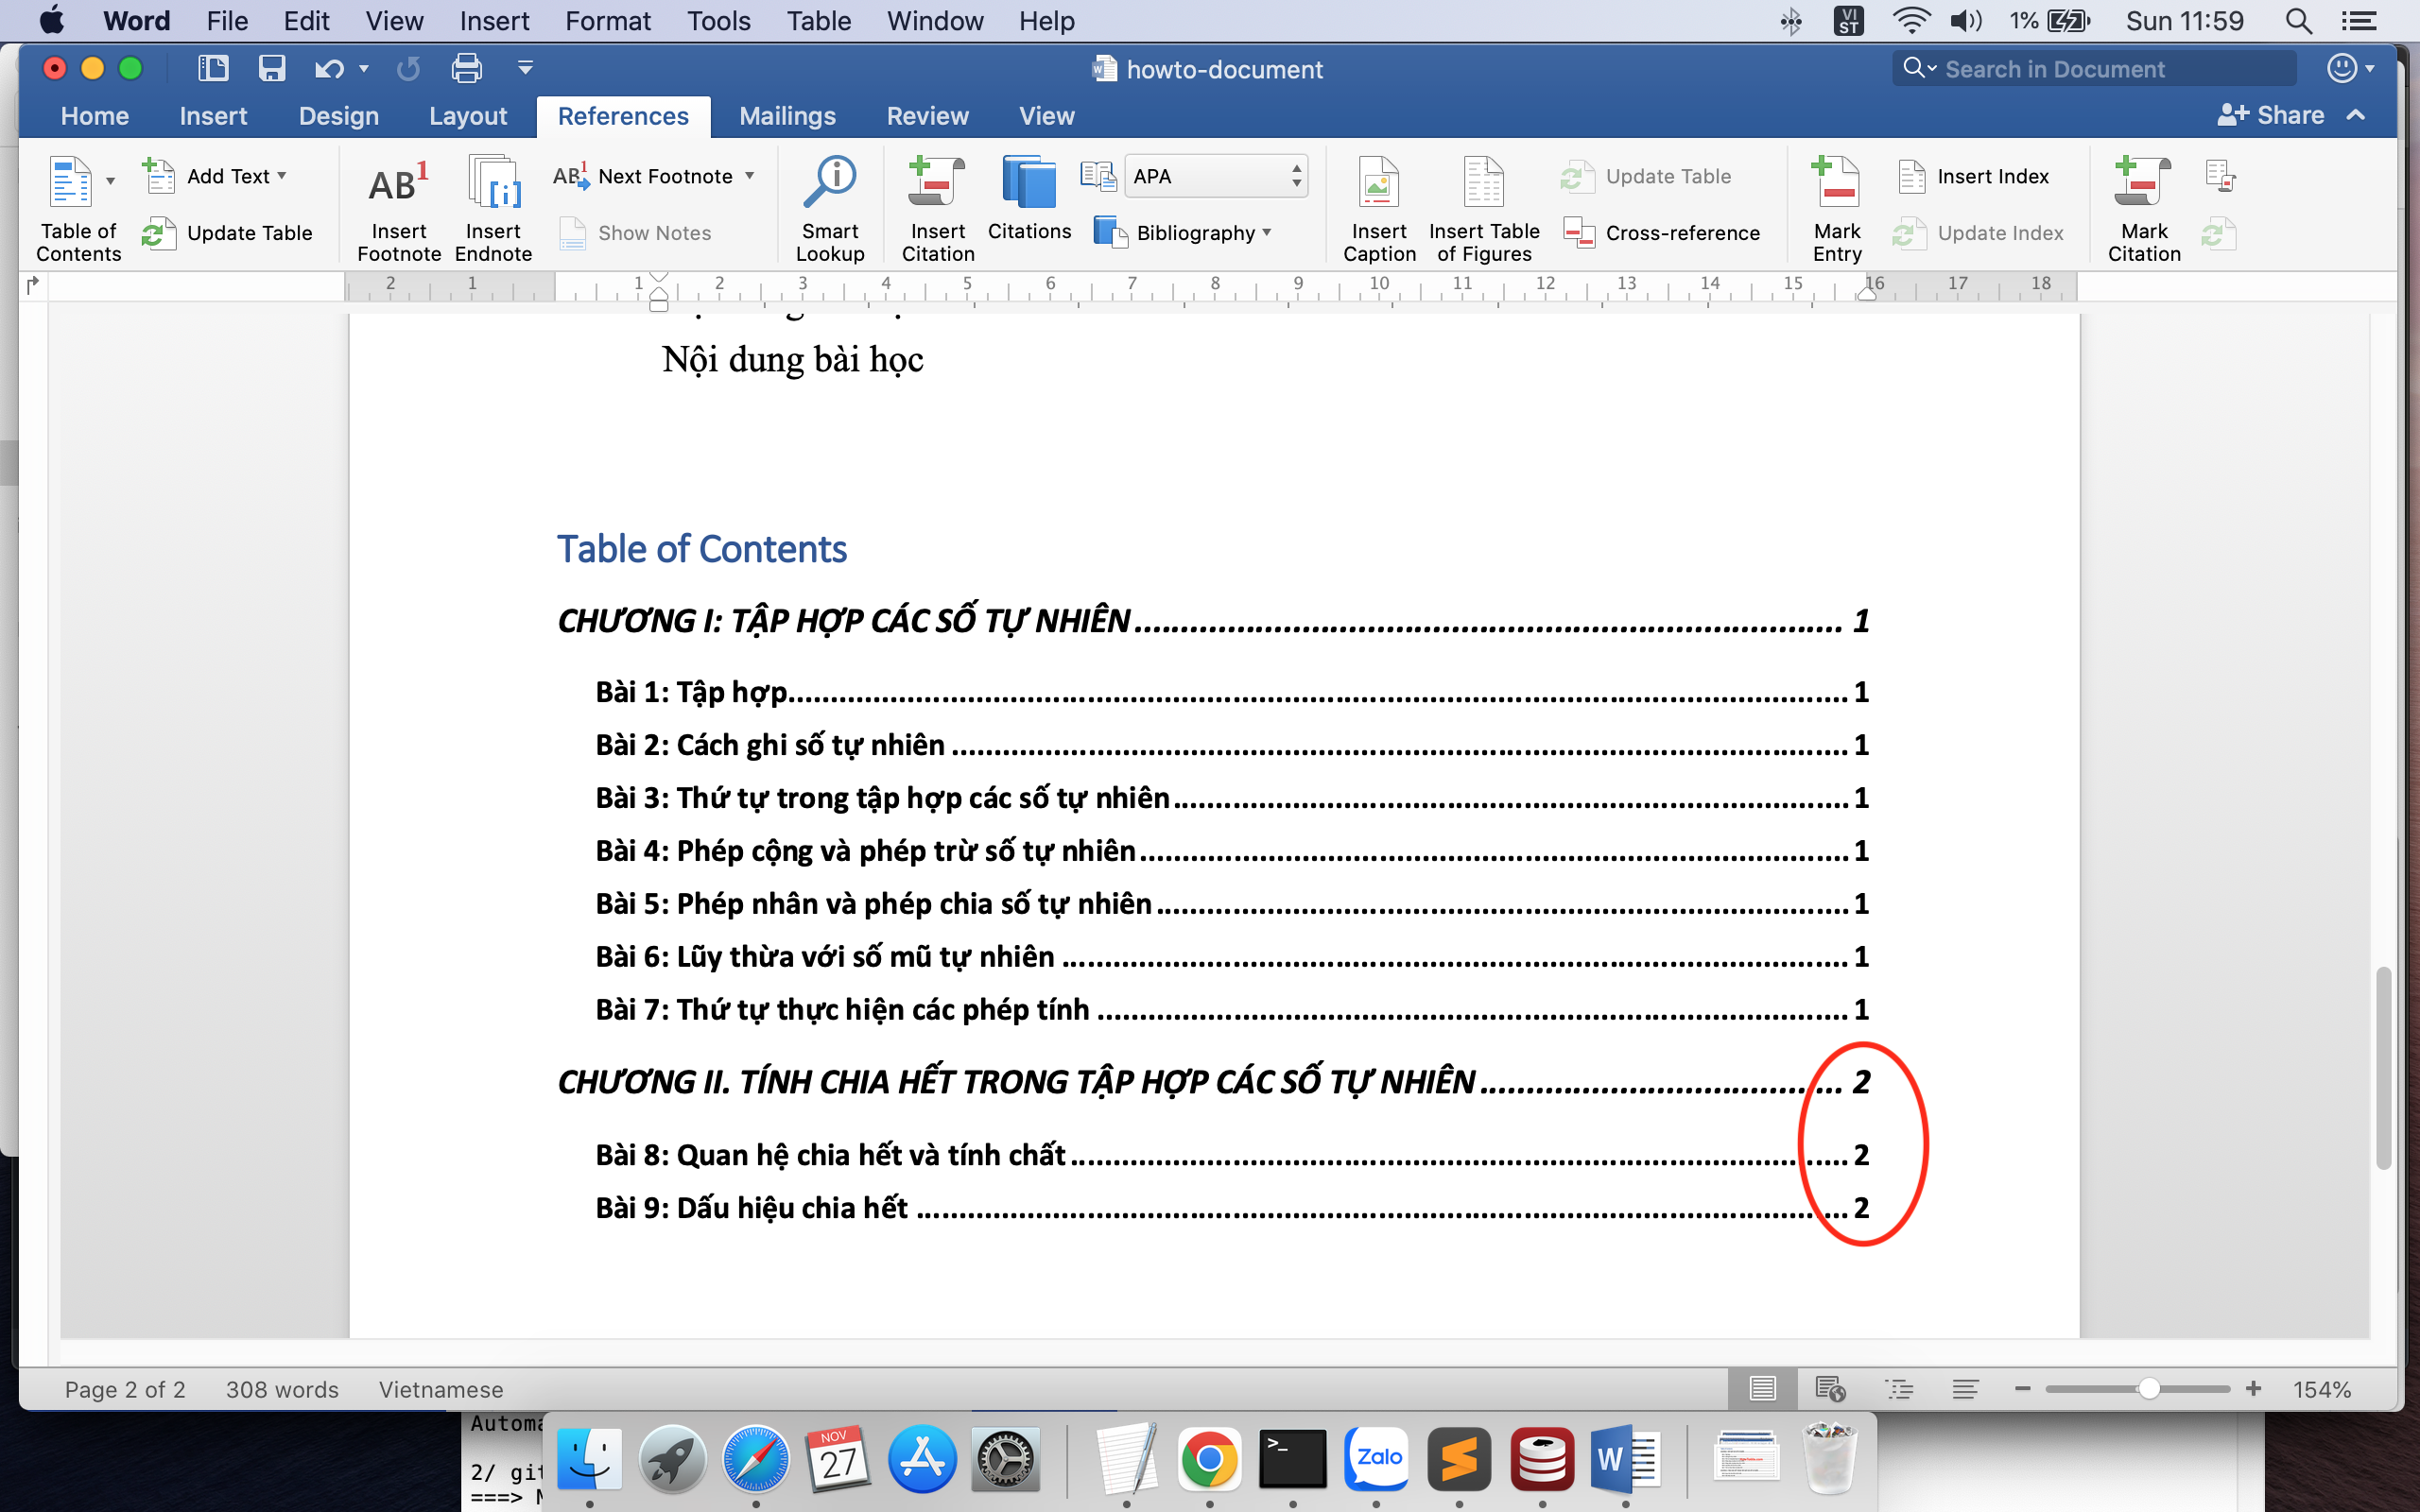Image resolution: width=2420 pixels, height=1512 pixels.
Task: Click the Search in Document field
Action: point(2095,68)
